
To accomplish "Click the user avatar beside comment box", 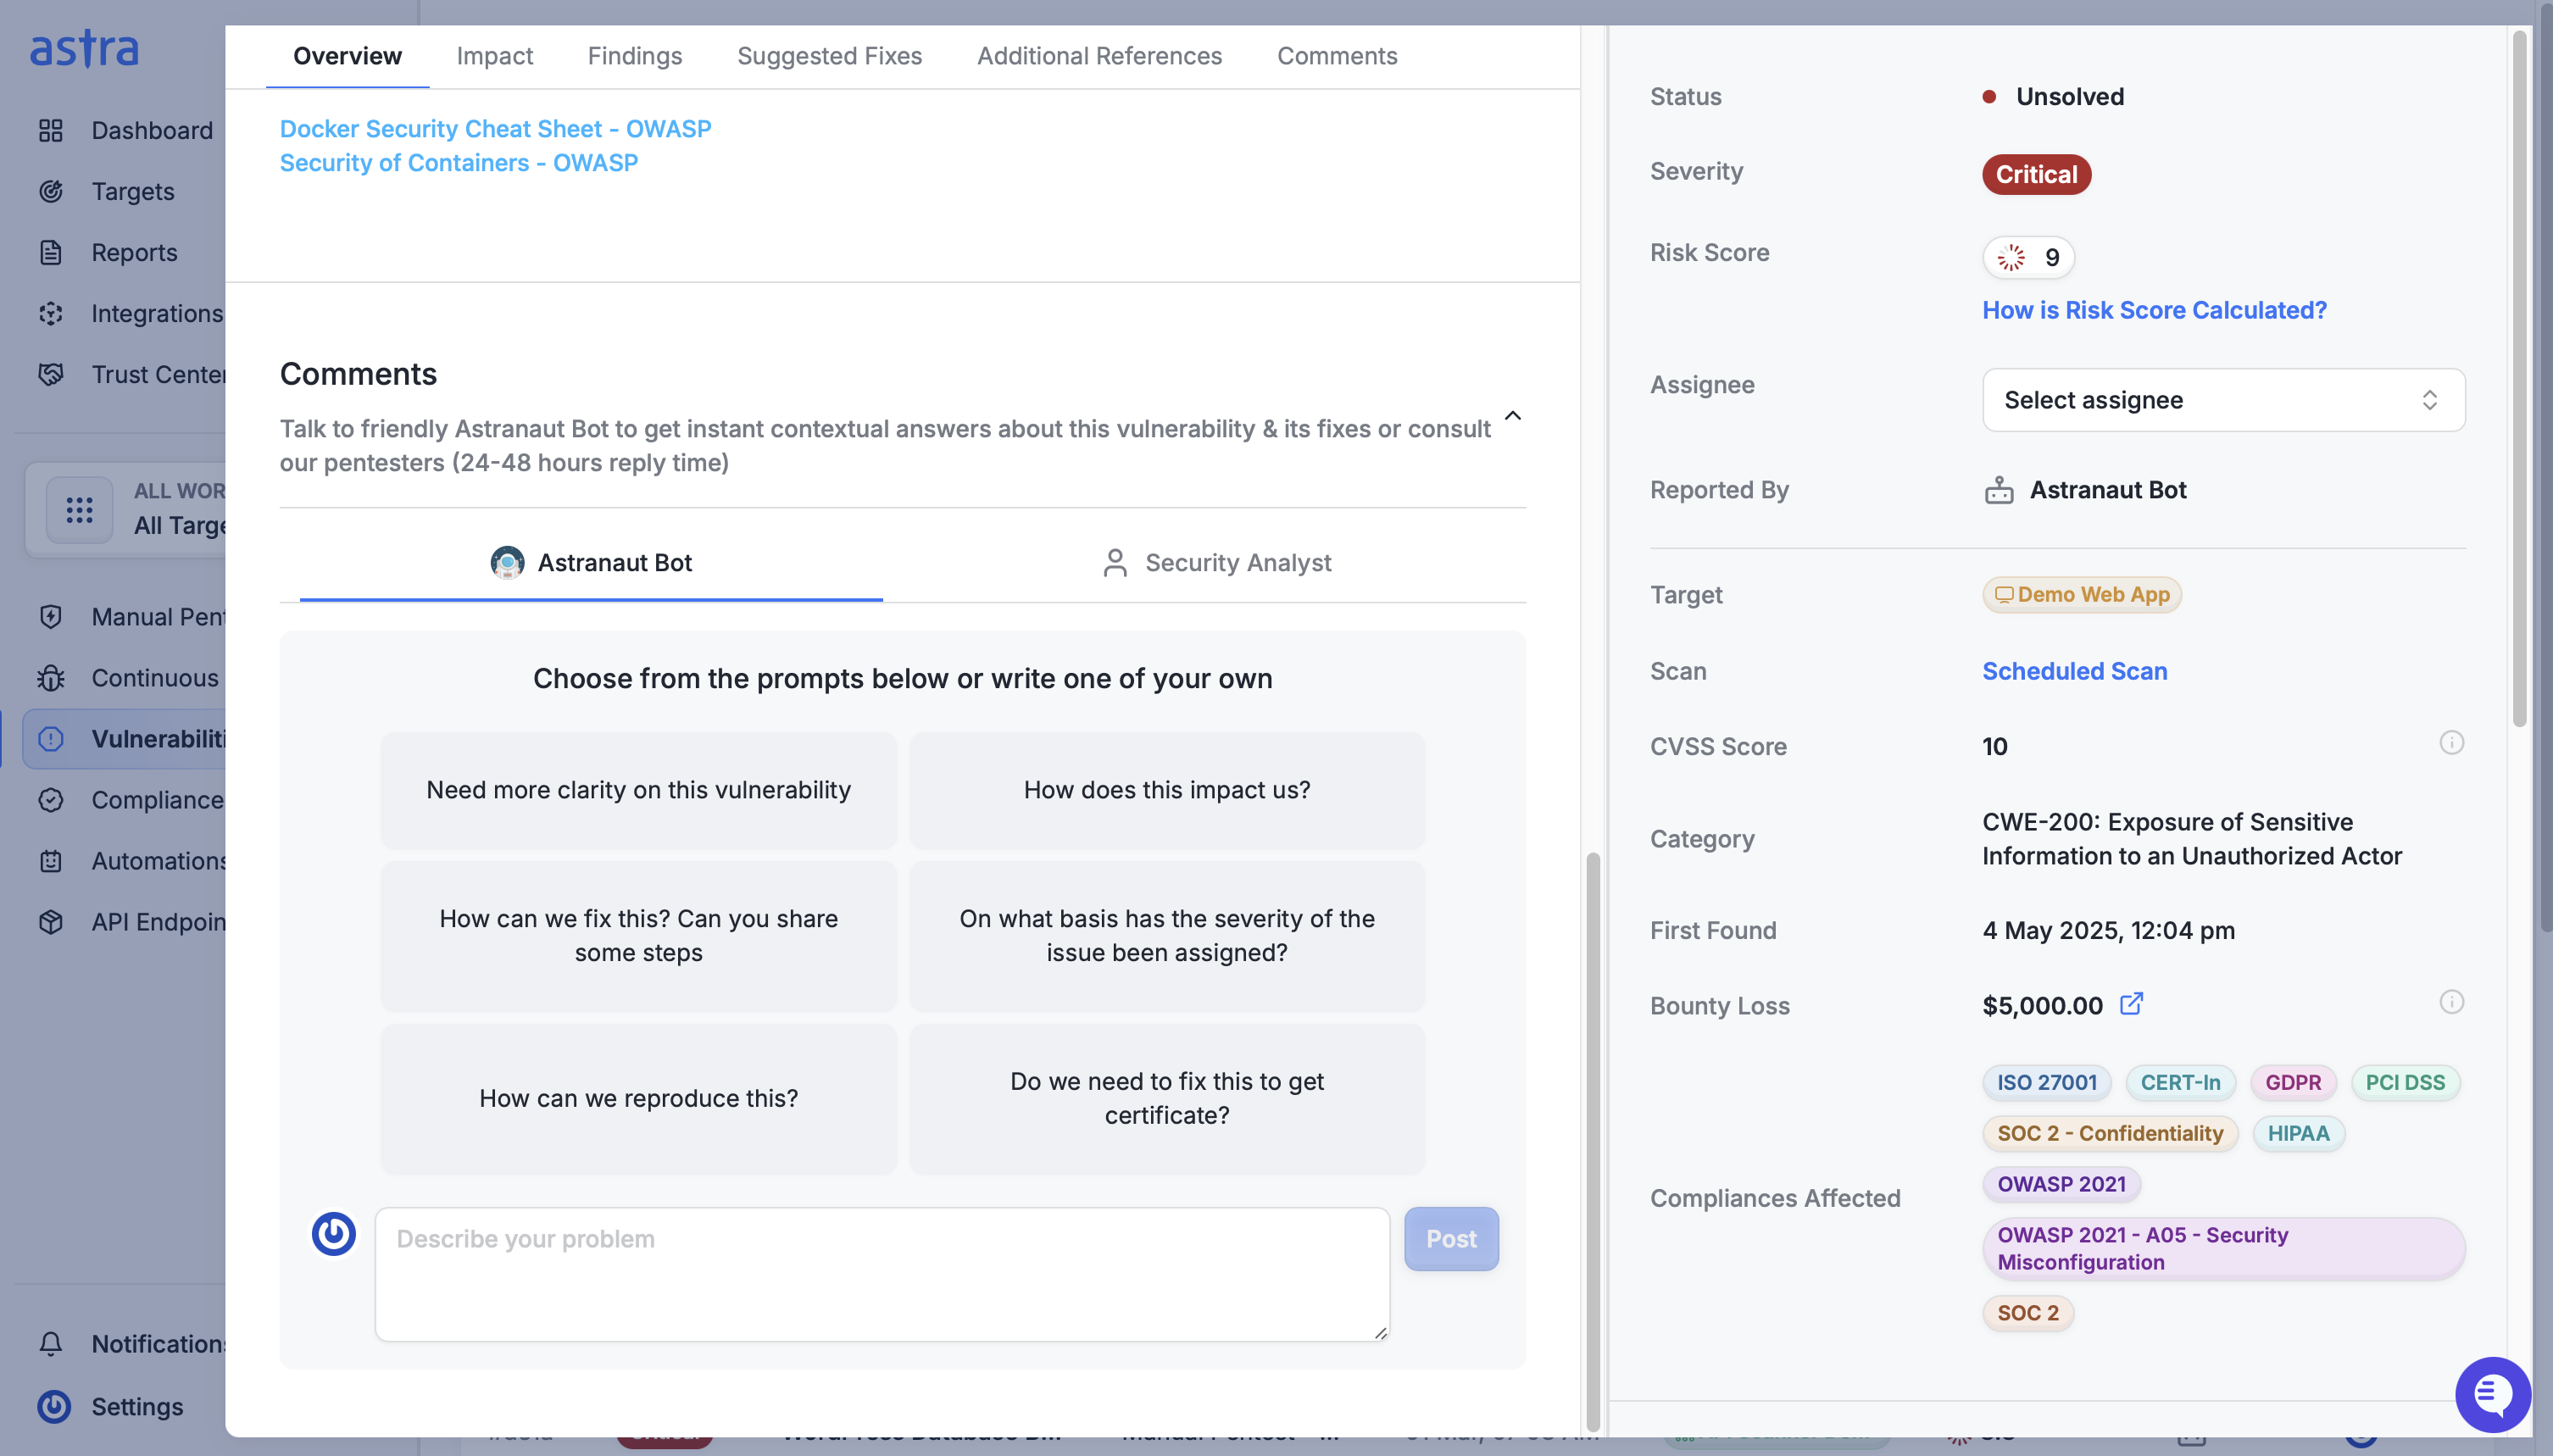I will point(334,1233).
